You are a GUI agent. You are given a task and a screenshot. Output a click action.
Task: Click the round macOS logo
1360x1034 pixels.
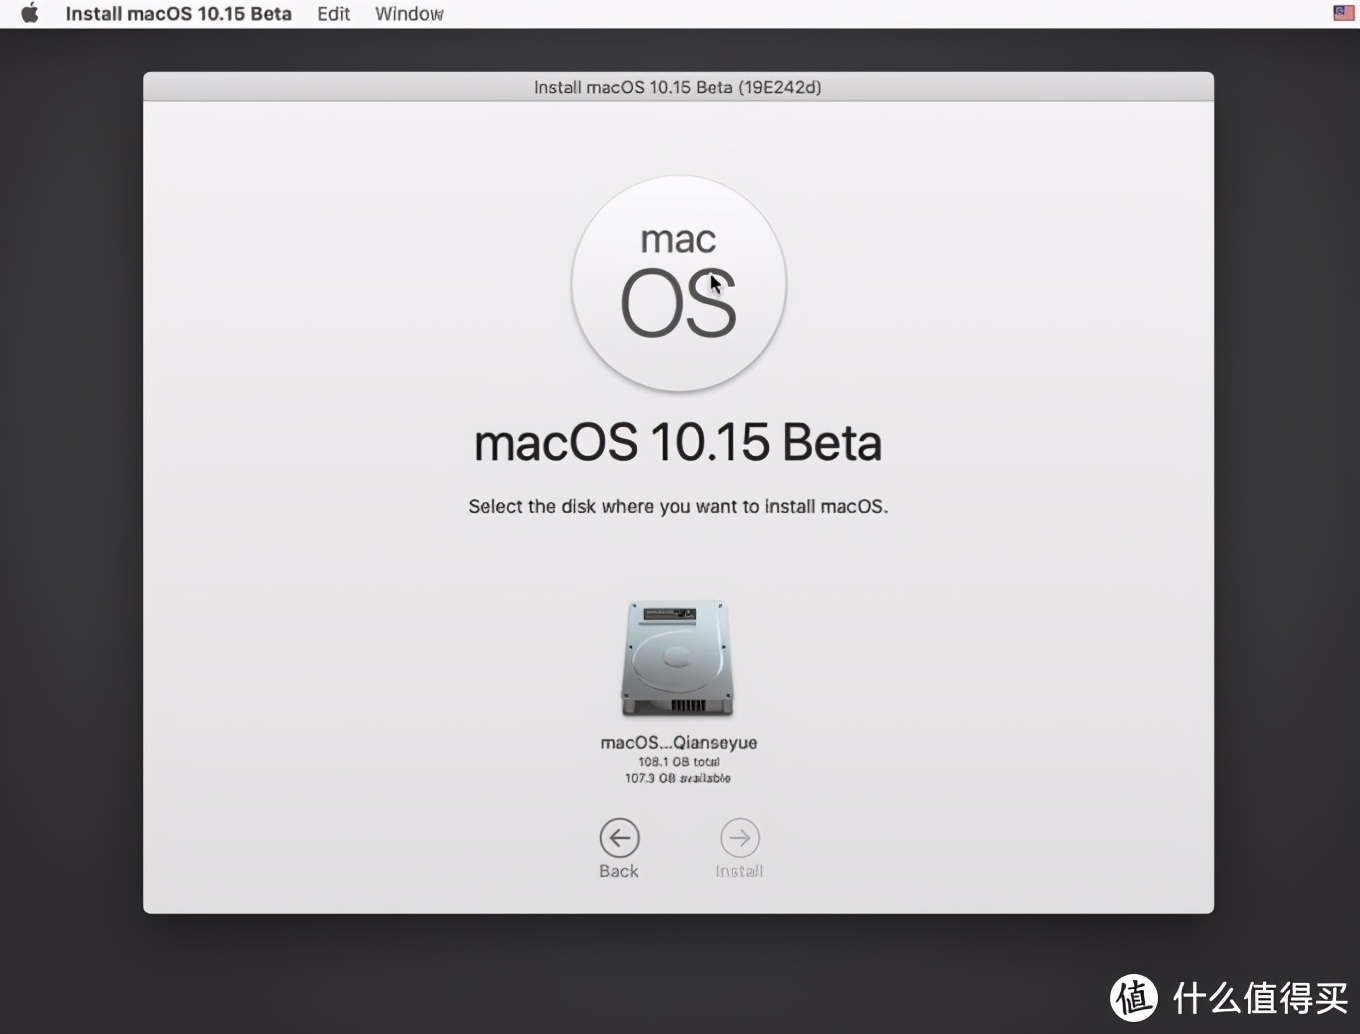tap(679, 284)
